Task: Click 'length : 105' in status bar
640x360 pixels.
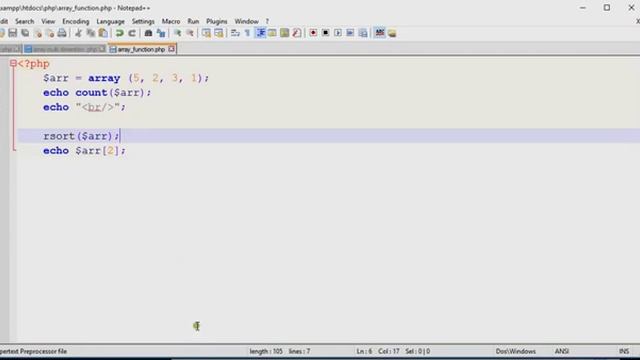Action: click(x=266, y=351)
